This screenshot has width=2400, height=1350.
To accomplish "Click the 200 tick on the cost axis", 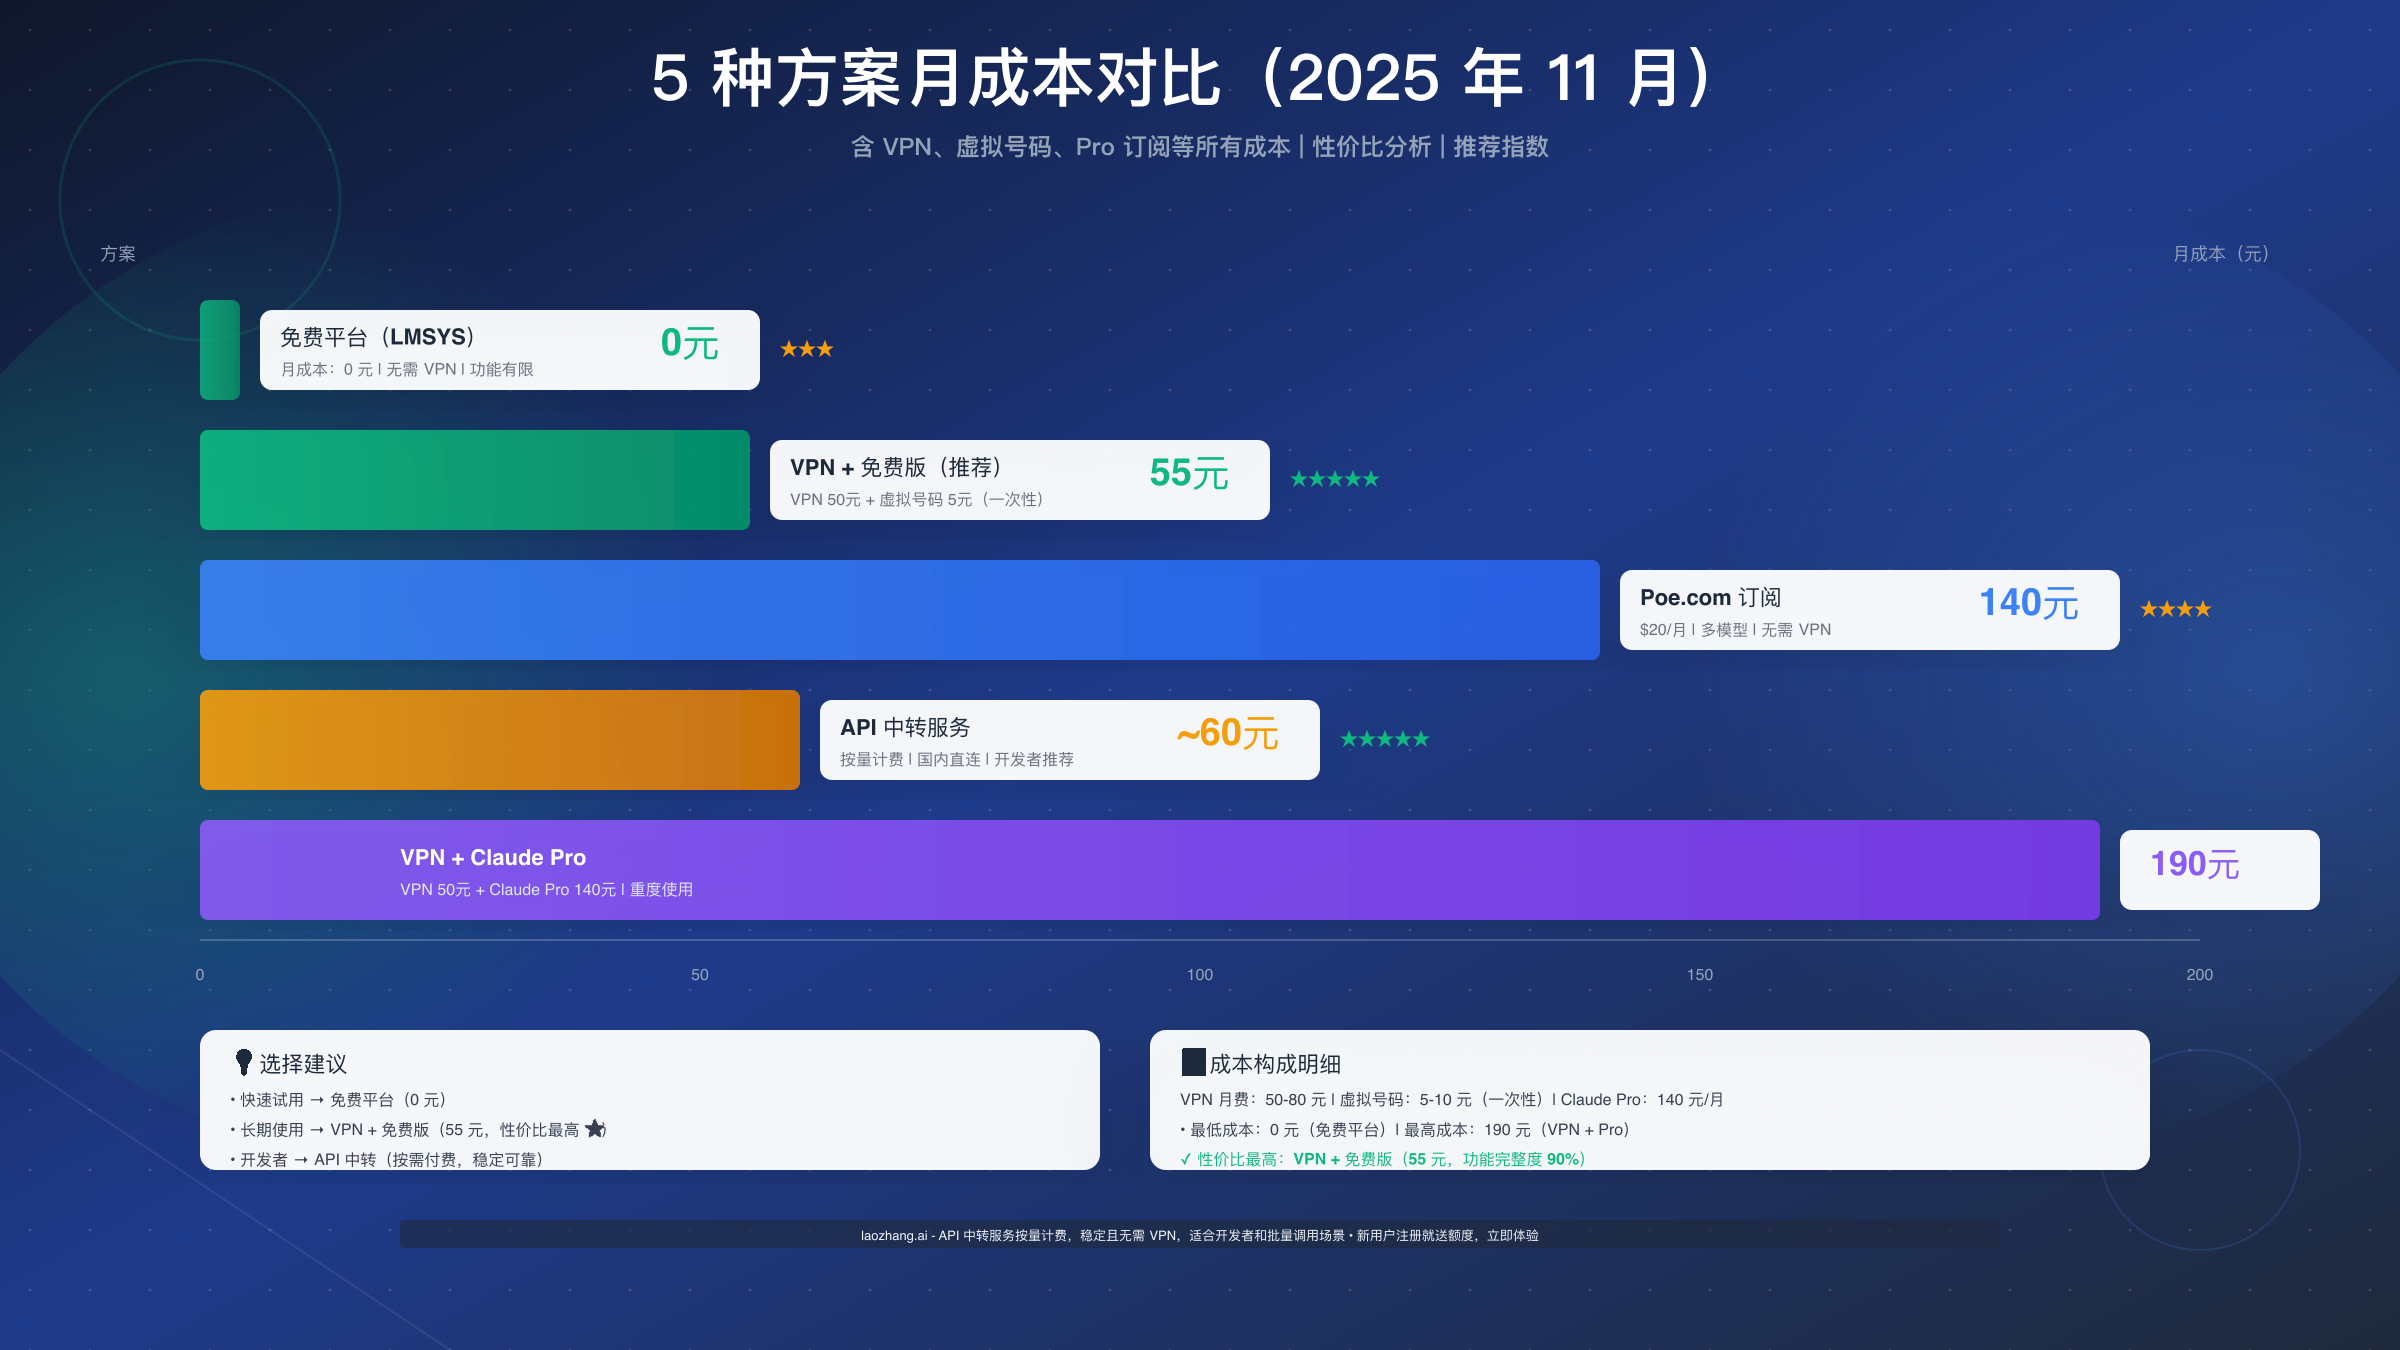I will pyautogui.click(x=2199, y=974).
